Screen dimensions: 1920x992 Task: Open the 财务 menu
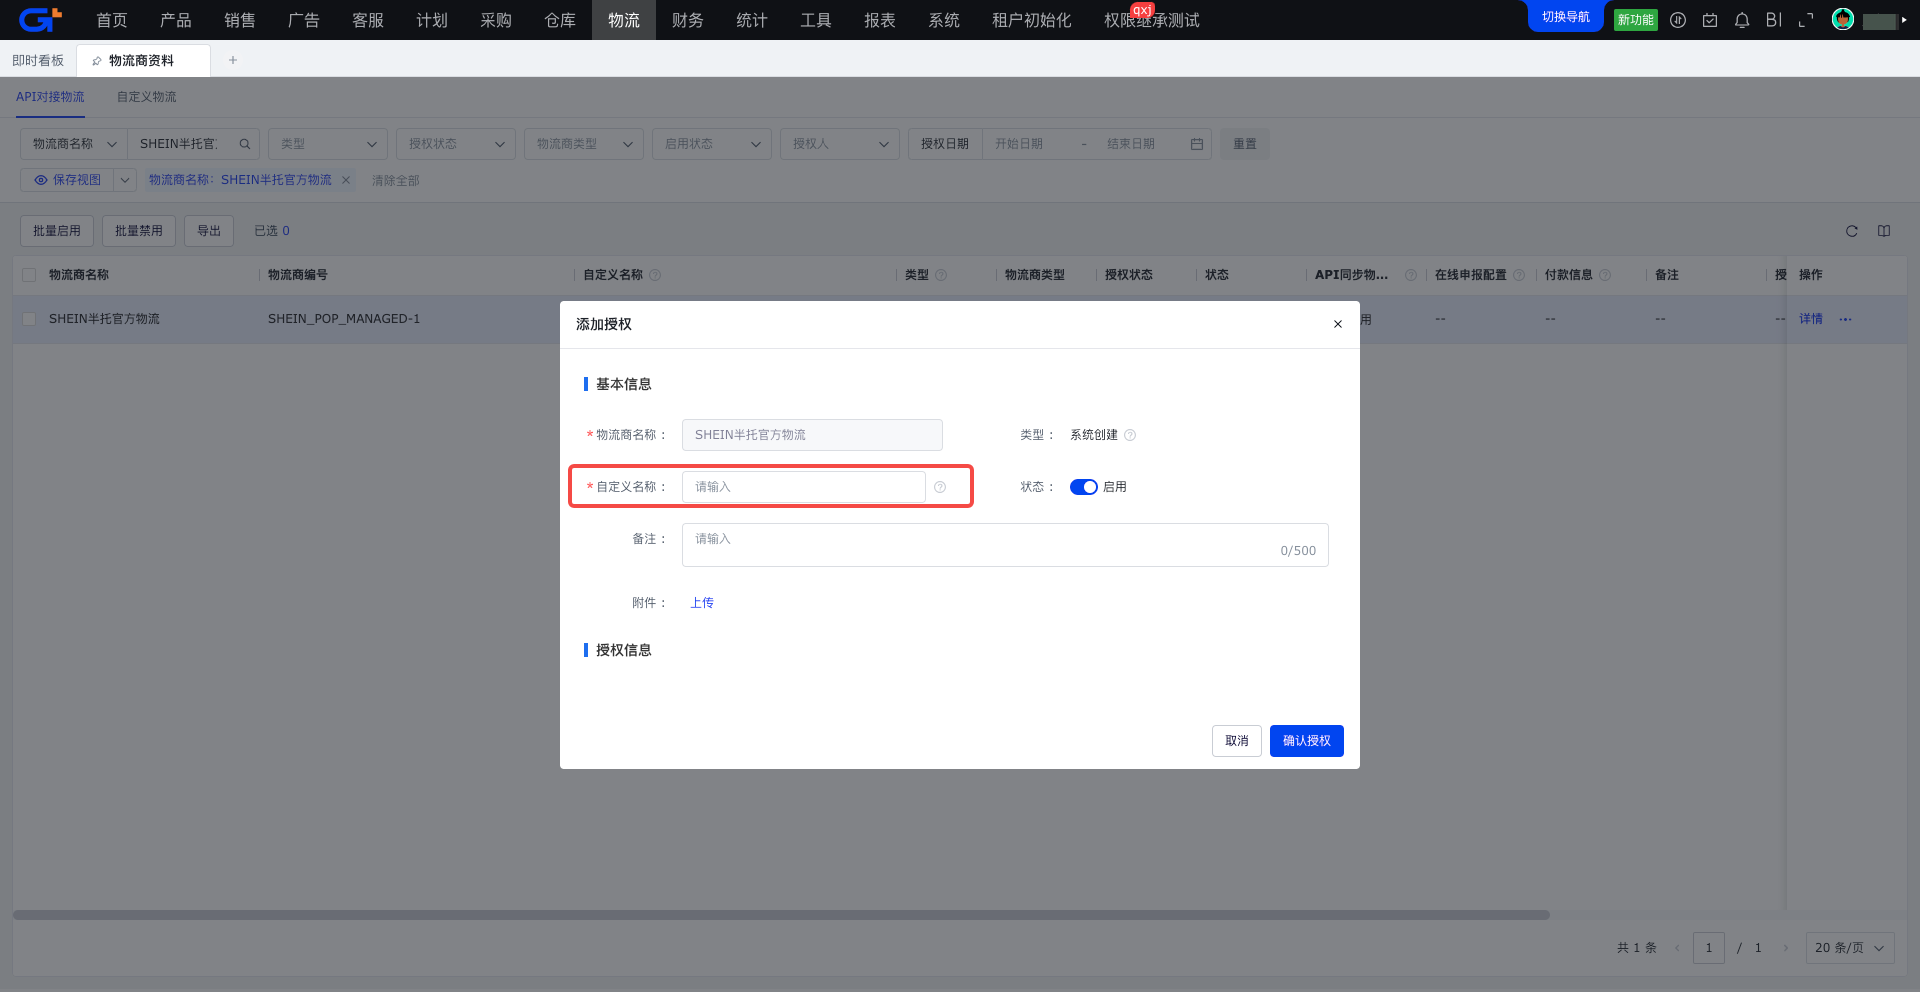point(688,20)
